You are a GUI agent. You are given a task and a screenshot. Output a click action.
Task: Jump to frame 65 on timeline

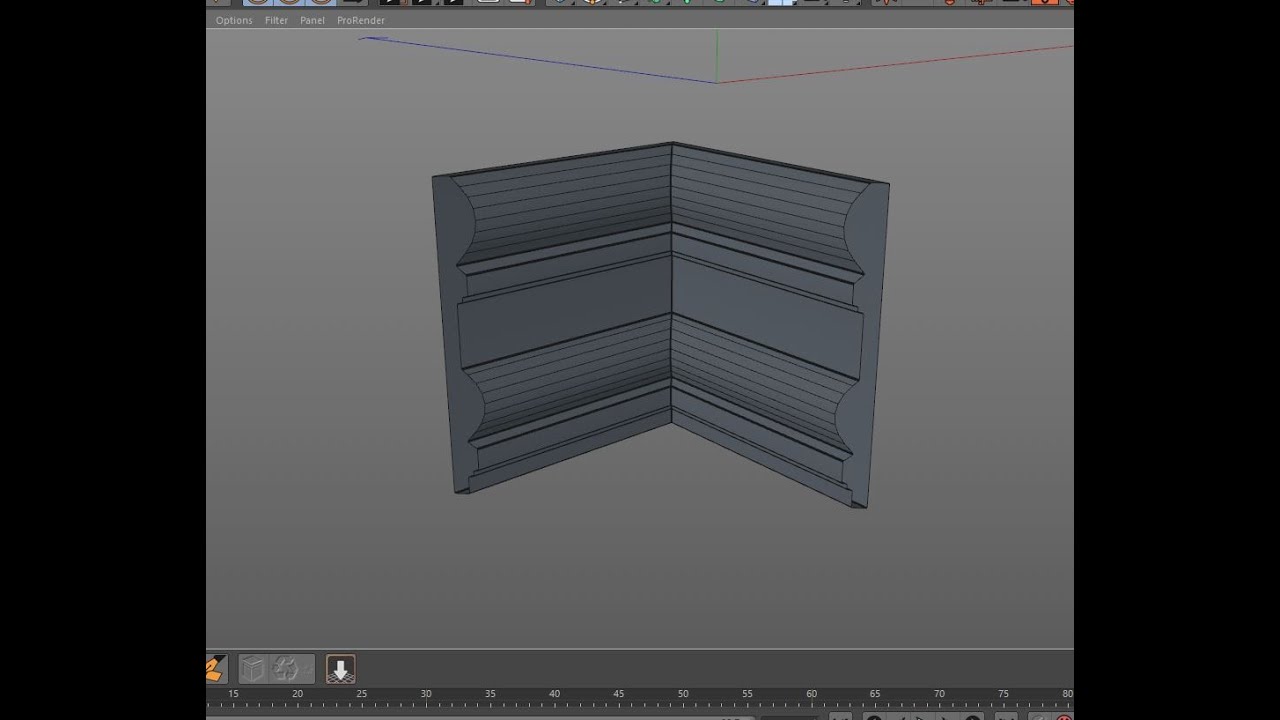tap(875, 694)
